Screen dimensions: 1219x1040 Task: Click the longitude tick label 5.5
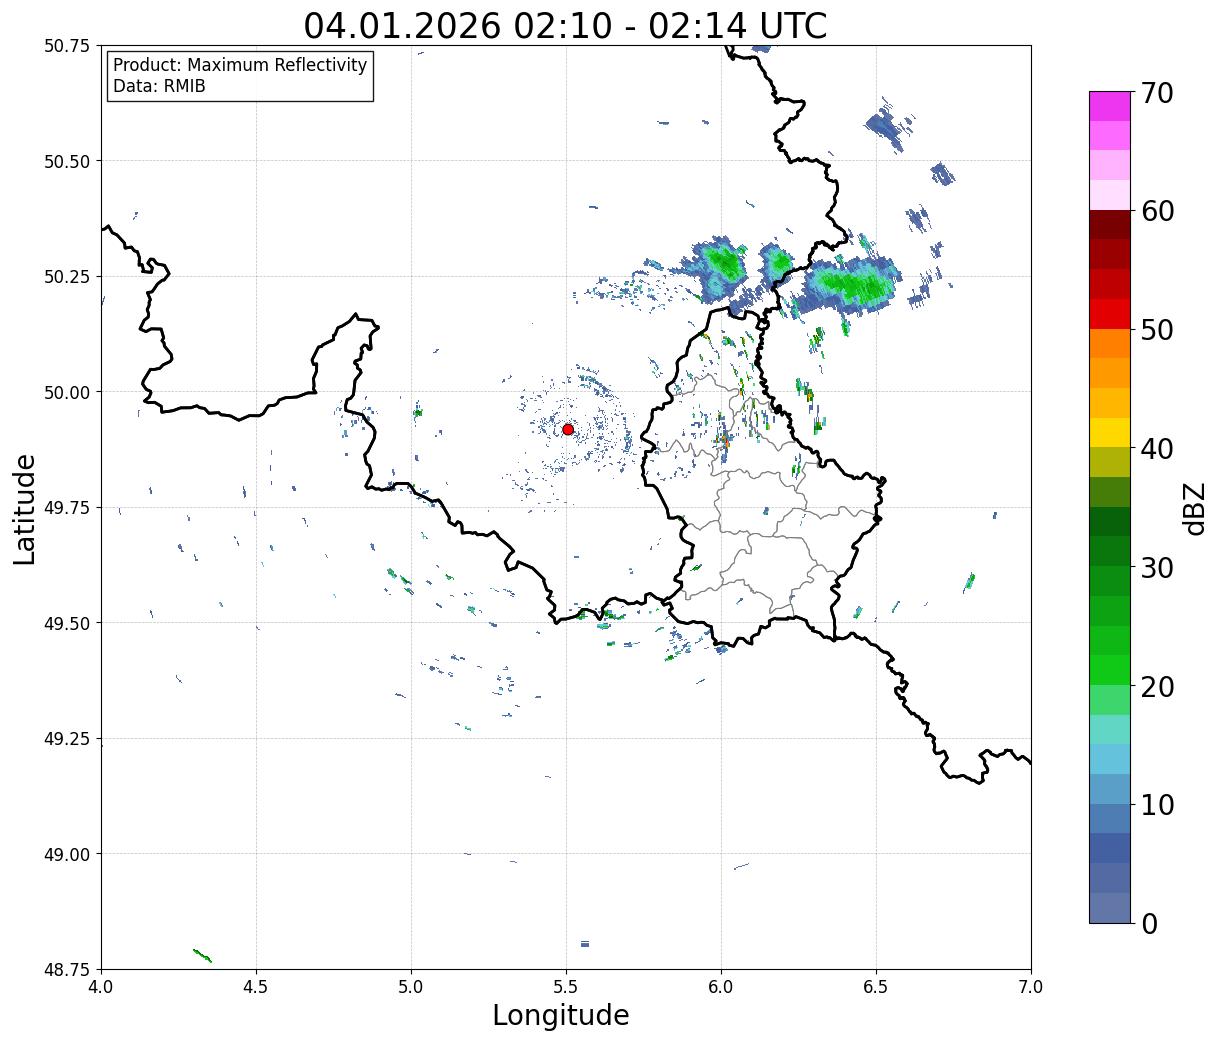[566, 987]
